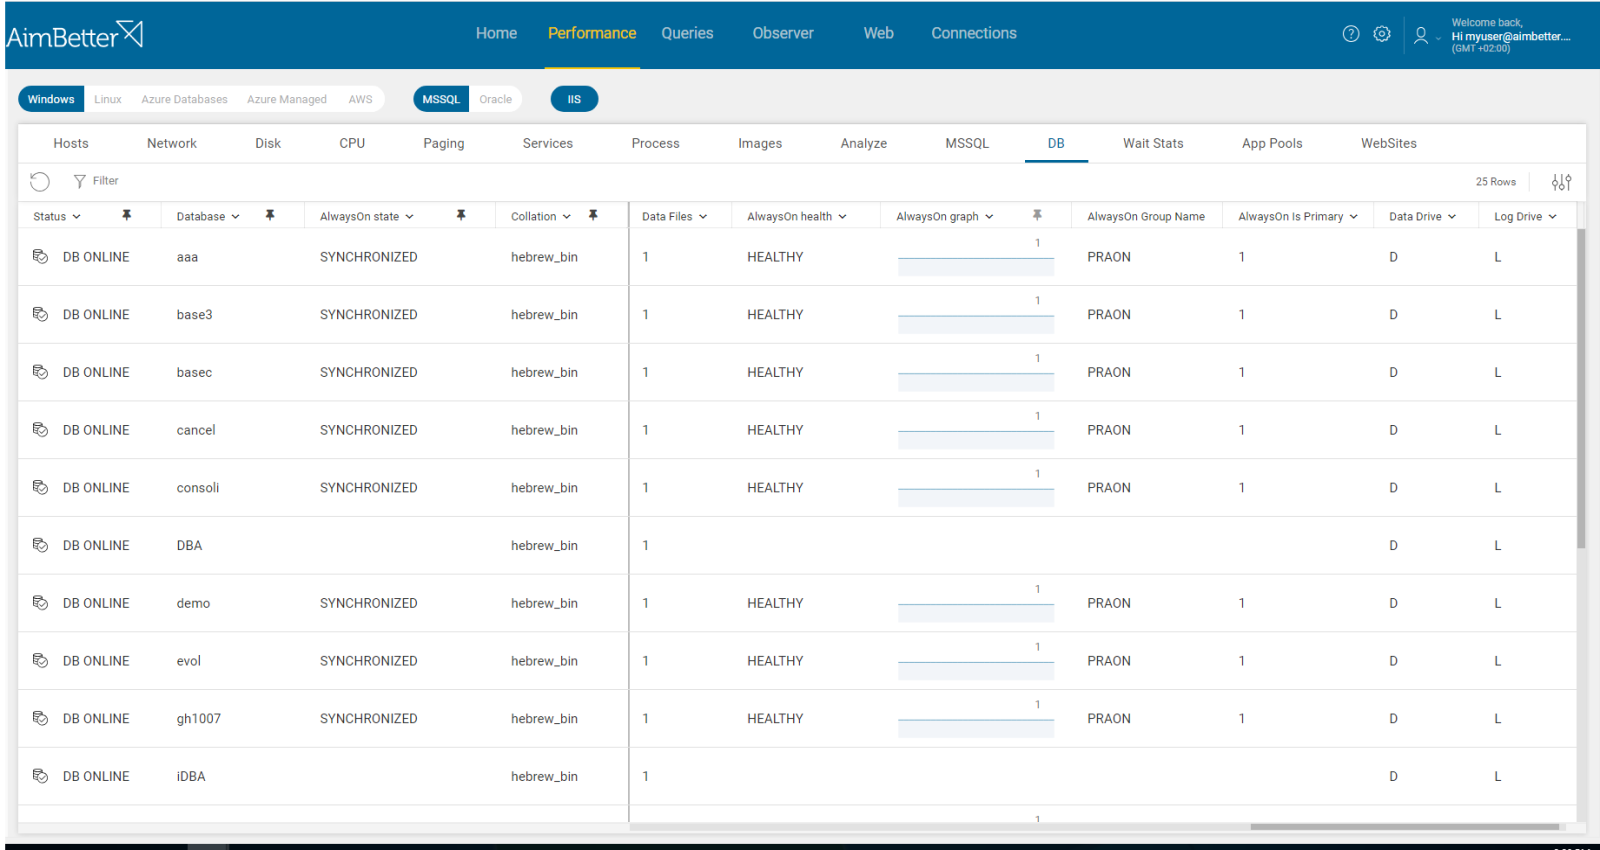Open the Connections section
The image size is (1600, 850).
(x=974, y=33)
